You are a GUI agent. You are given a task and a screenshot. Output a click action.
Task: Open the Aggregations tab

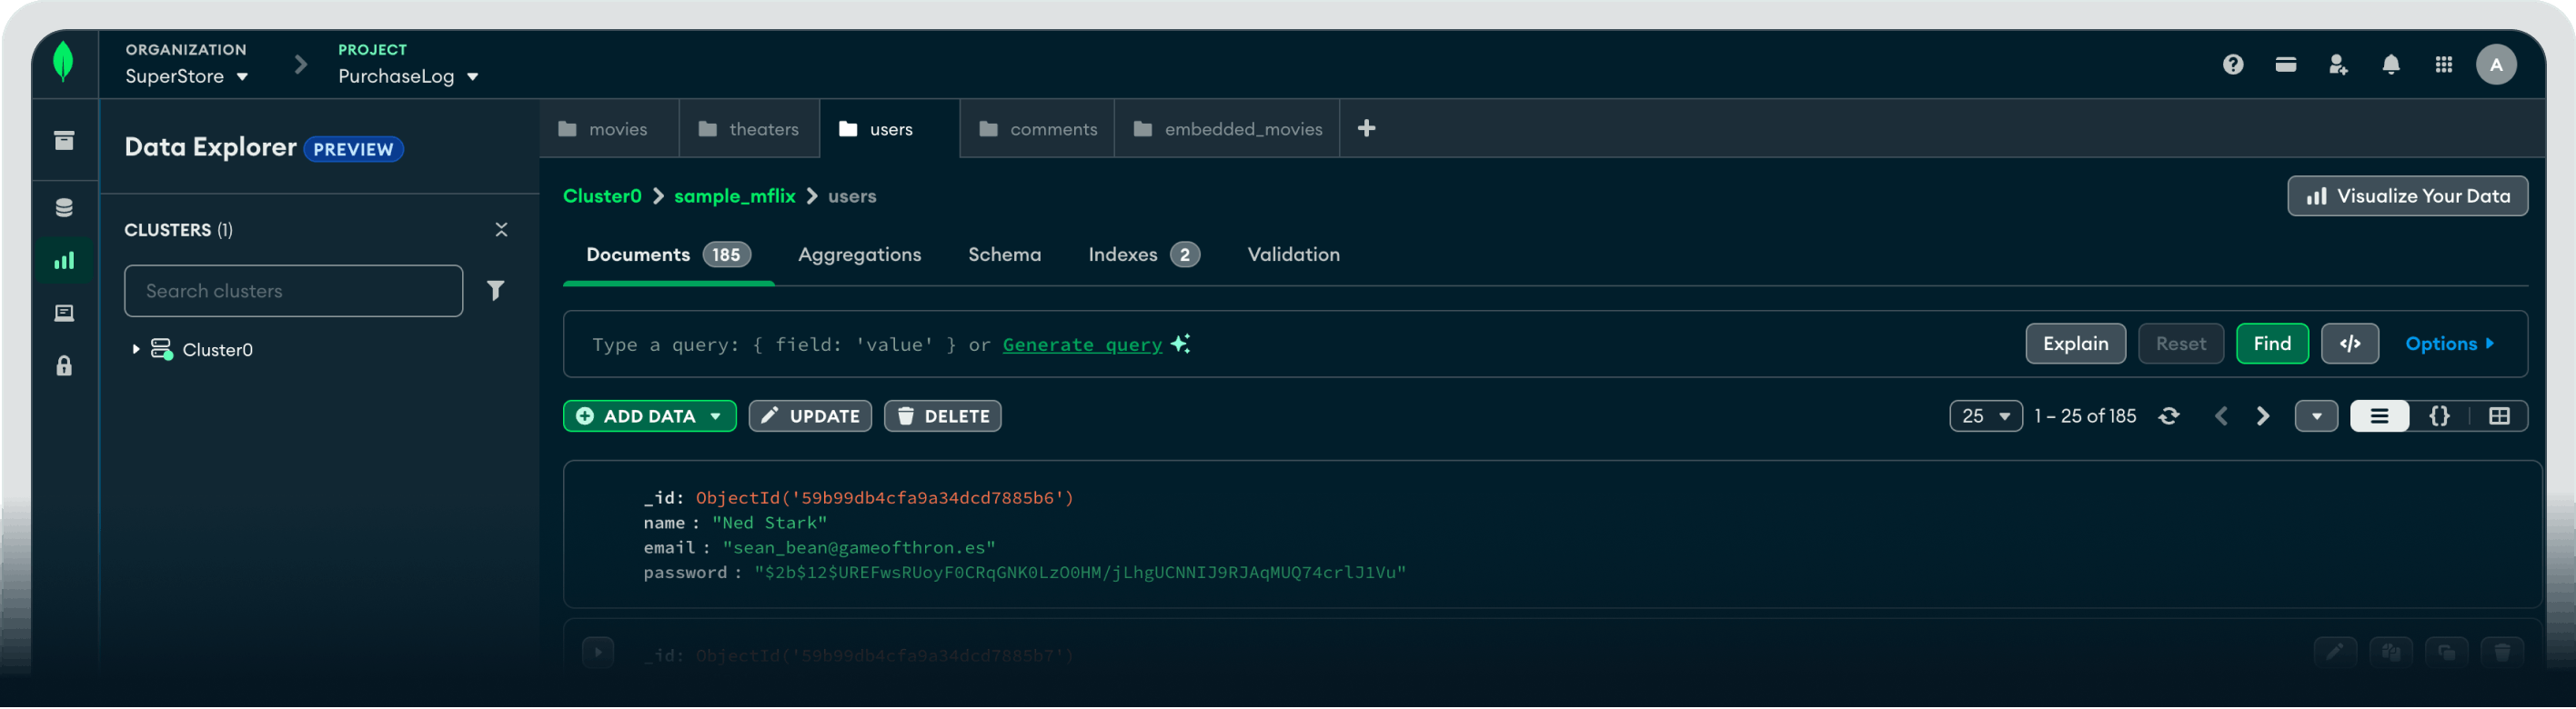[x=859, y=255]
